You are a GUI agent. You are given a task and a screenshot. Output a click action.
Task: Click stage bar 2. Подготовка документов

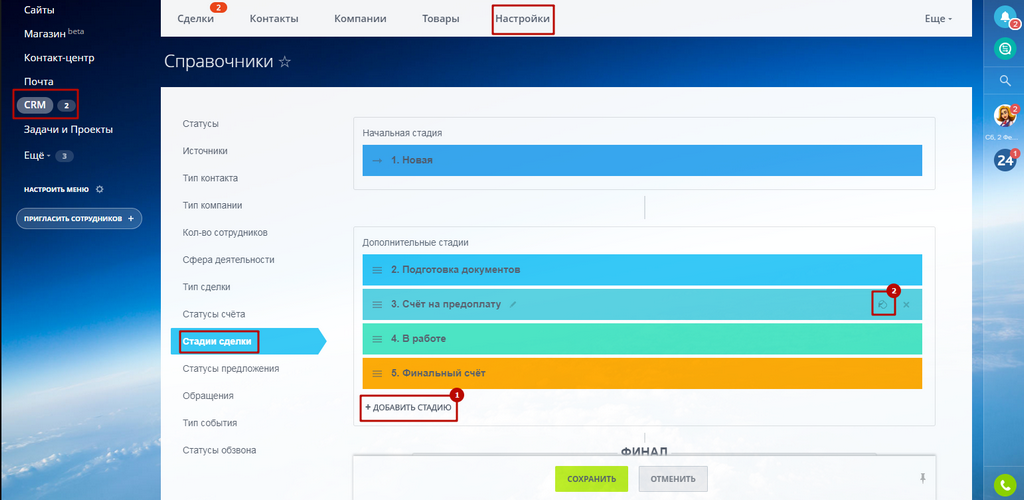[x=642, y=270]
